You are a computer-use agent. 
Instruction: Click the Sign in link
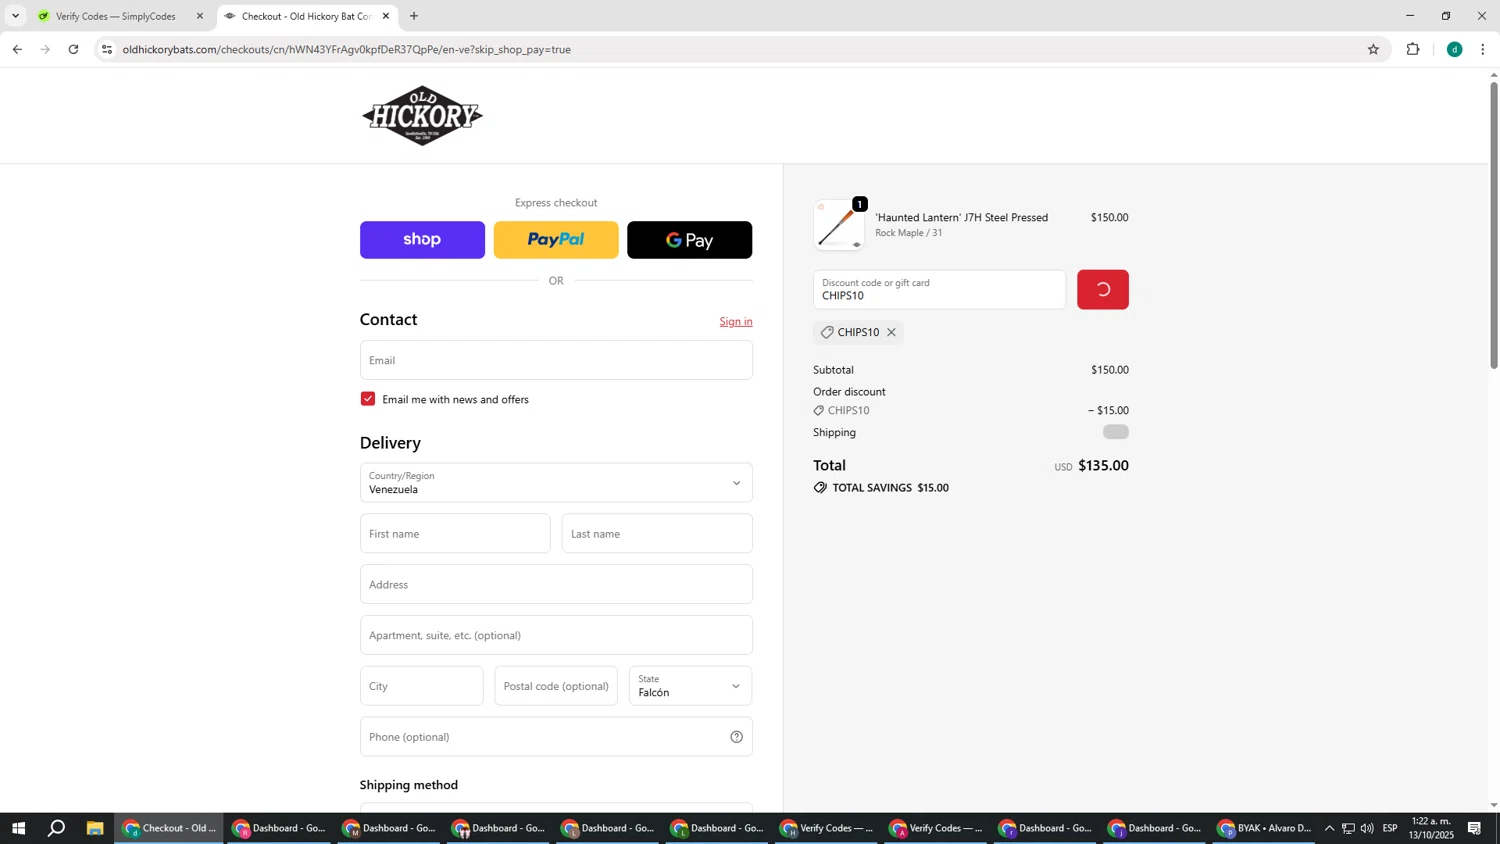click(736, 321)
